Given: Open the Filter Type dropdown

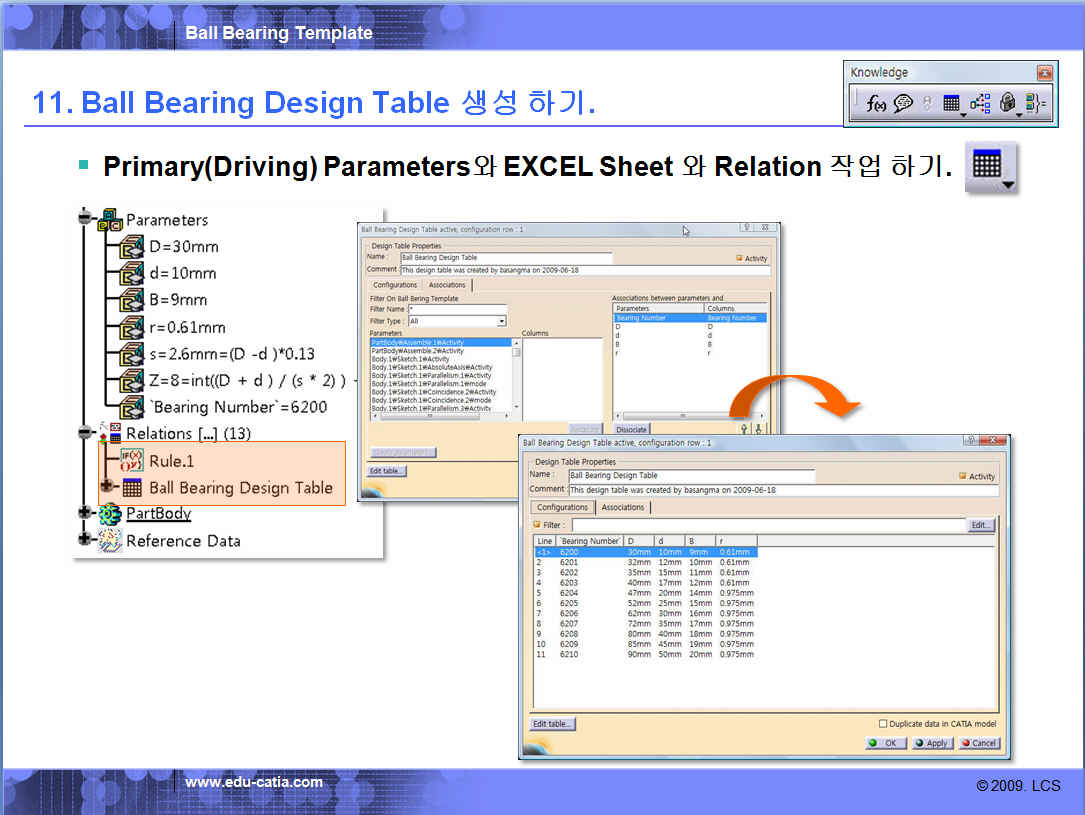Looking at the screenshot, I should click(501, 321).
